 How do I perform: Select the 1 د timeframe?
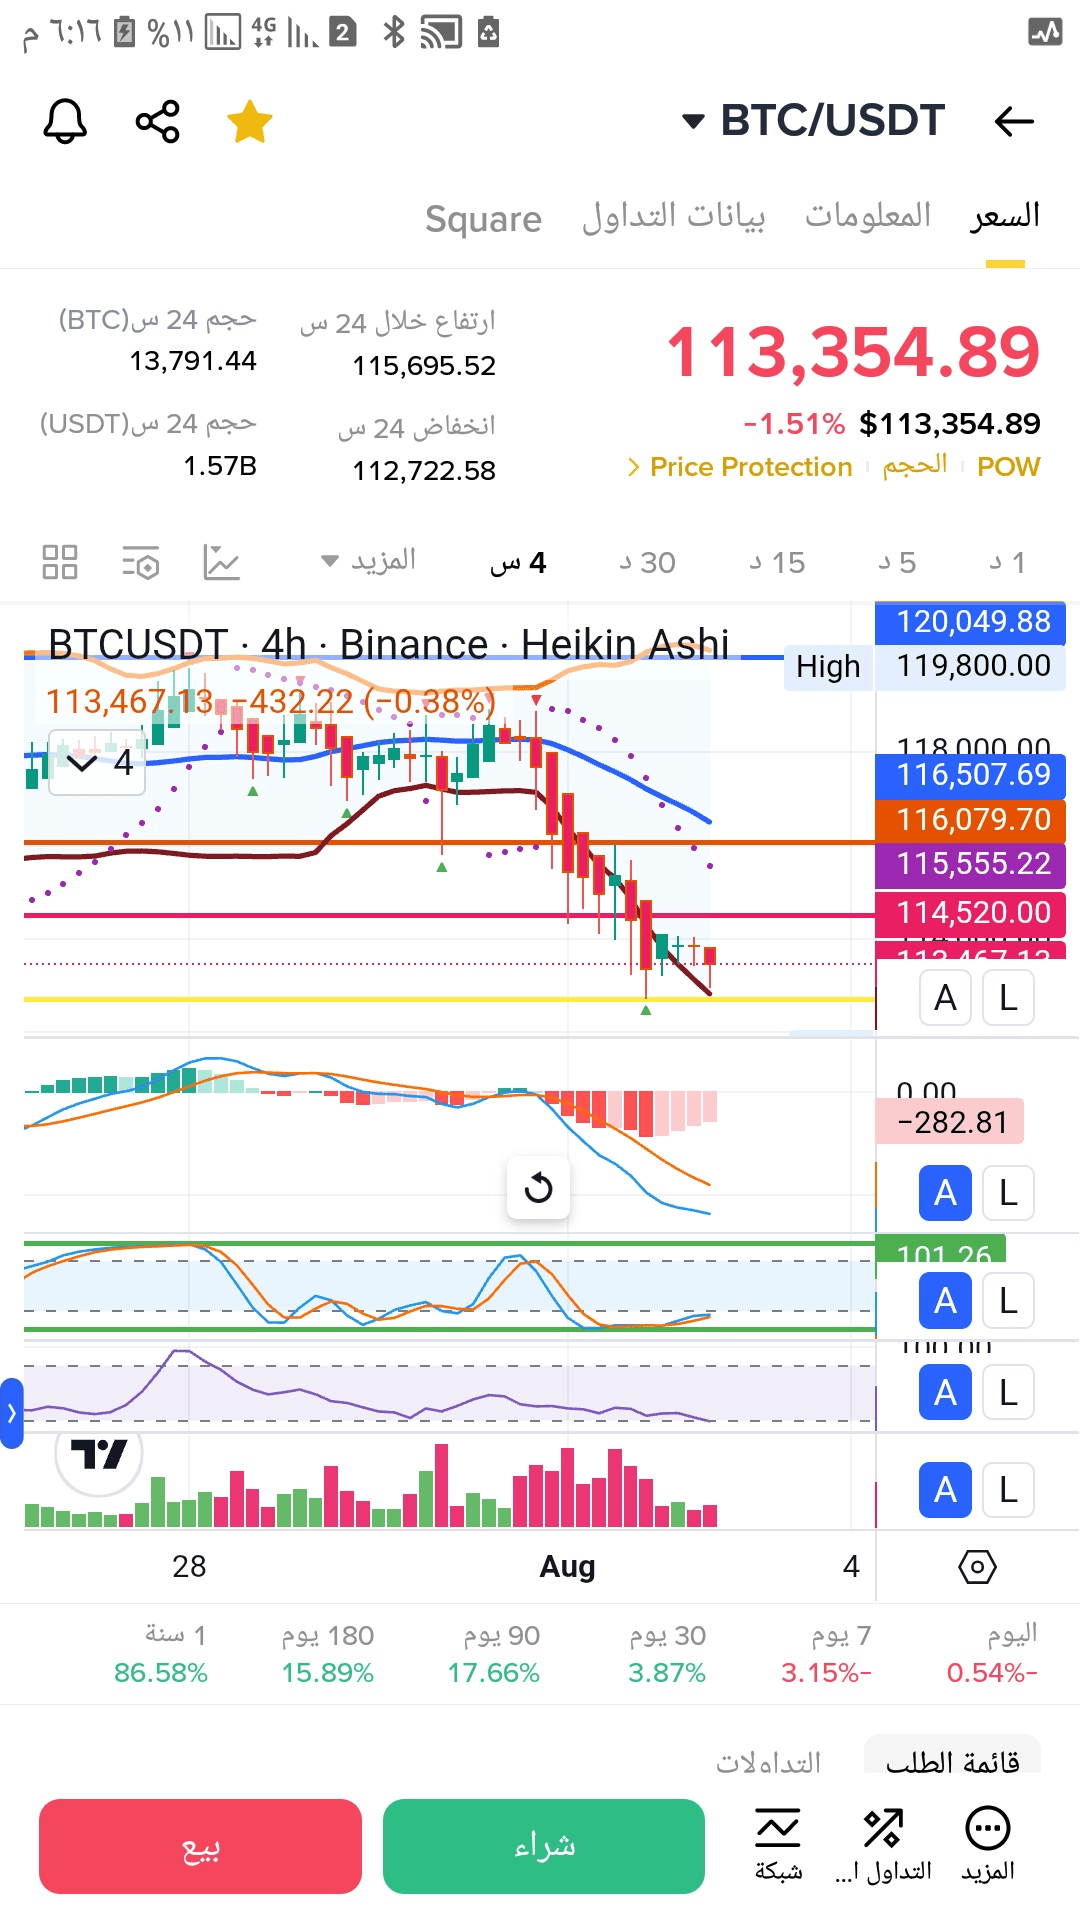[1007, 563]
